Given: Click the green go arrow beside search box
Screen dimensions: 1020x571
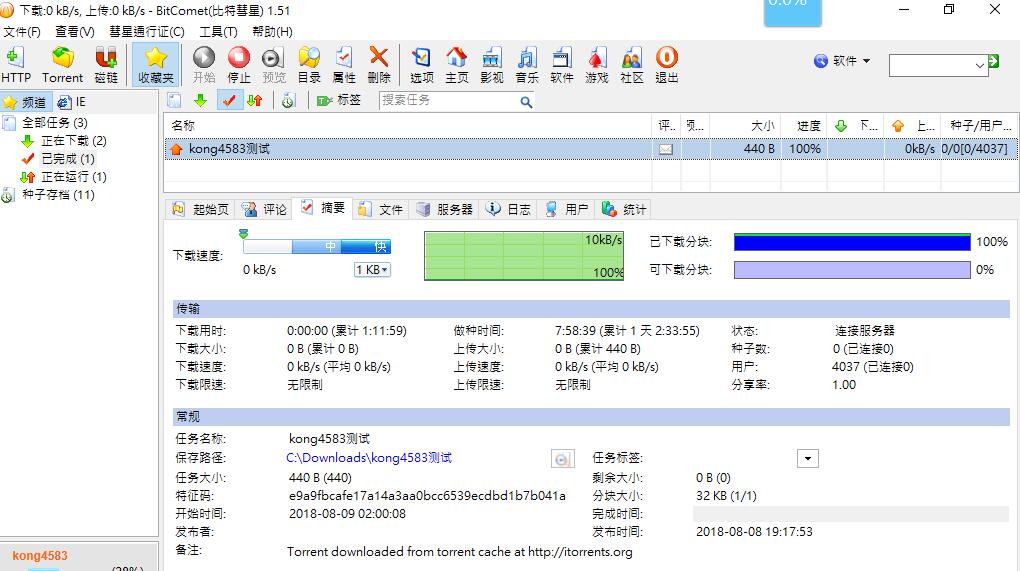Looking at the screenshot, I should click(994, 61).
